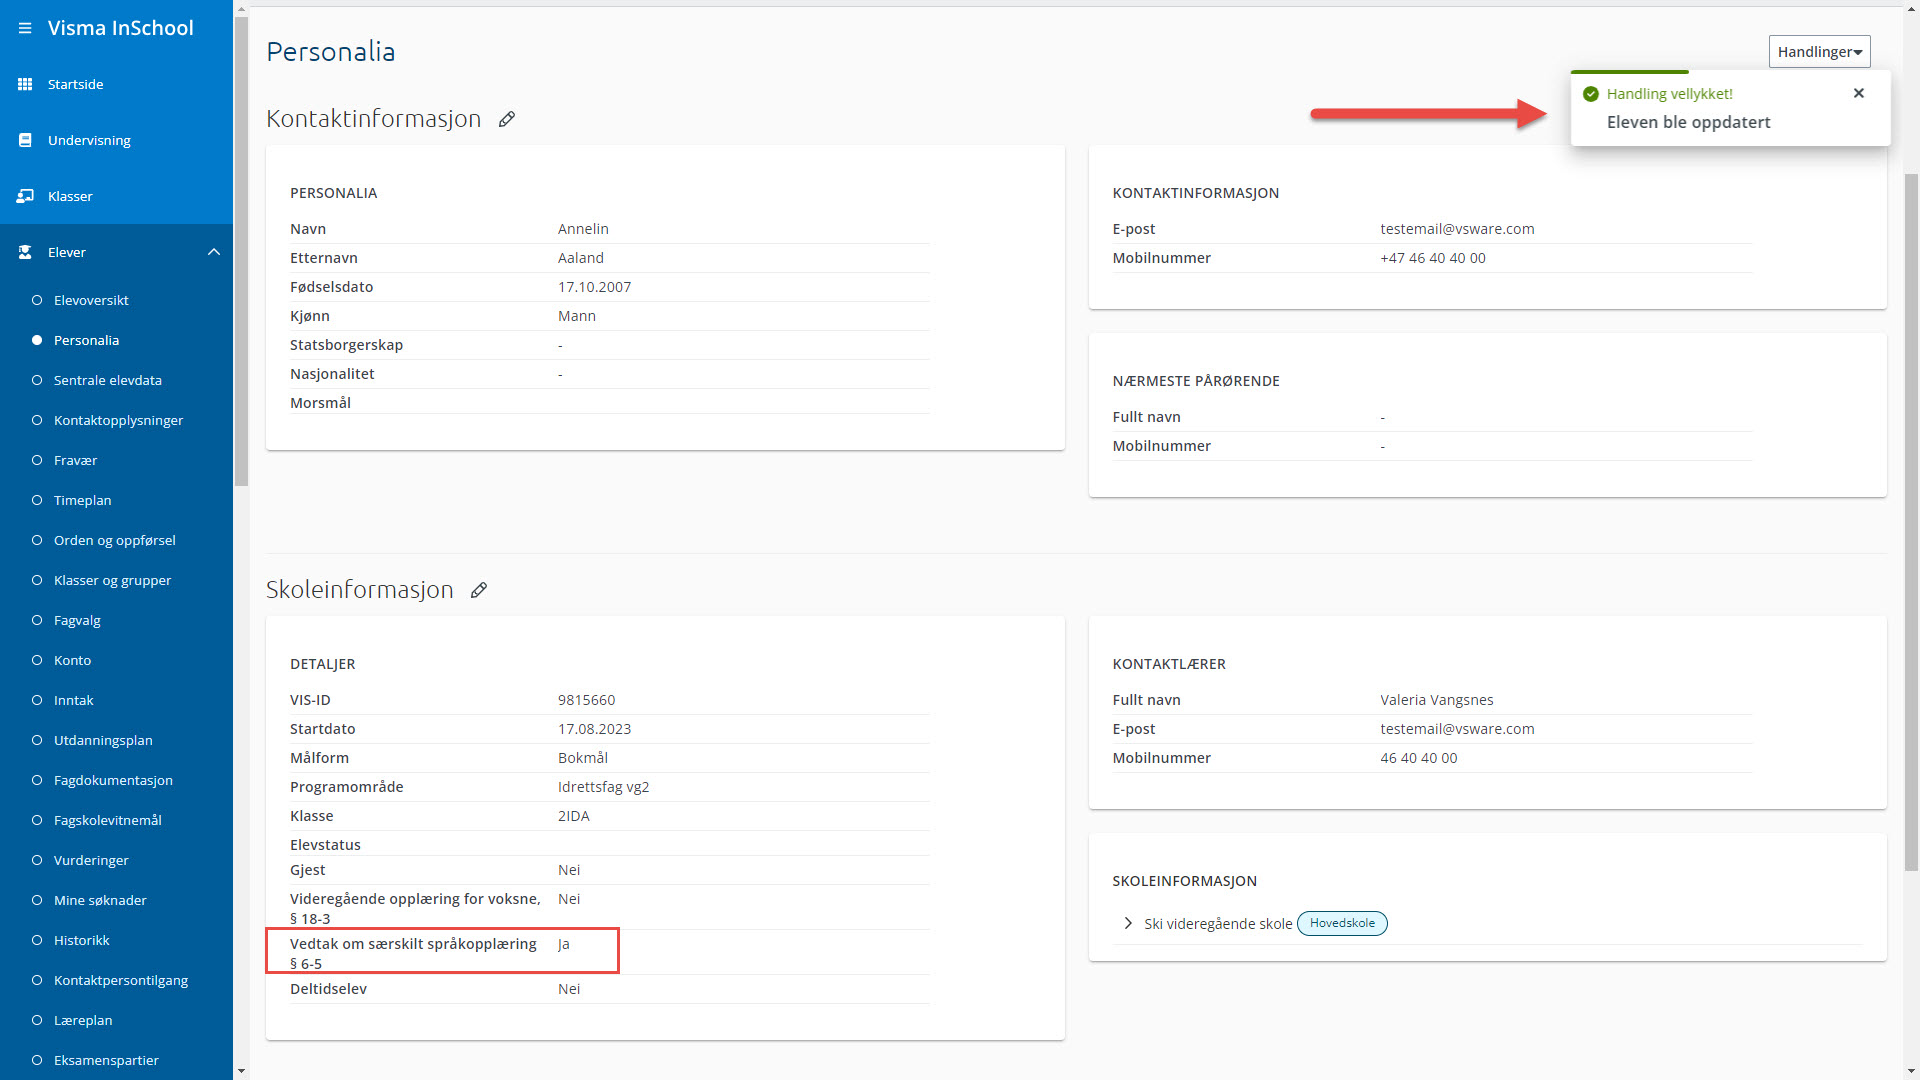
Task: Click the Undervisning book icon
Action: coord(25,140)
